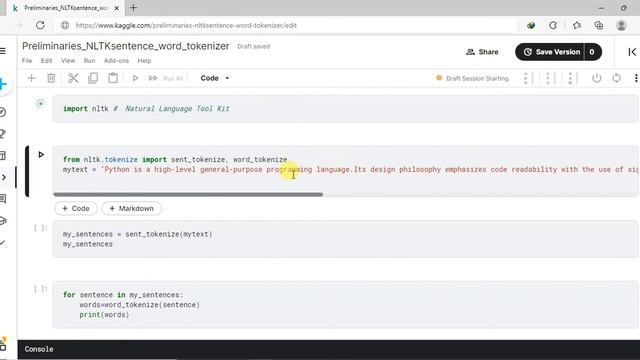Stop the running import nltk cell

point(40,104)
